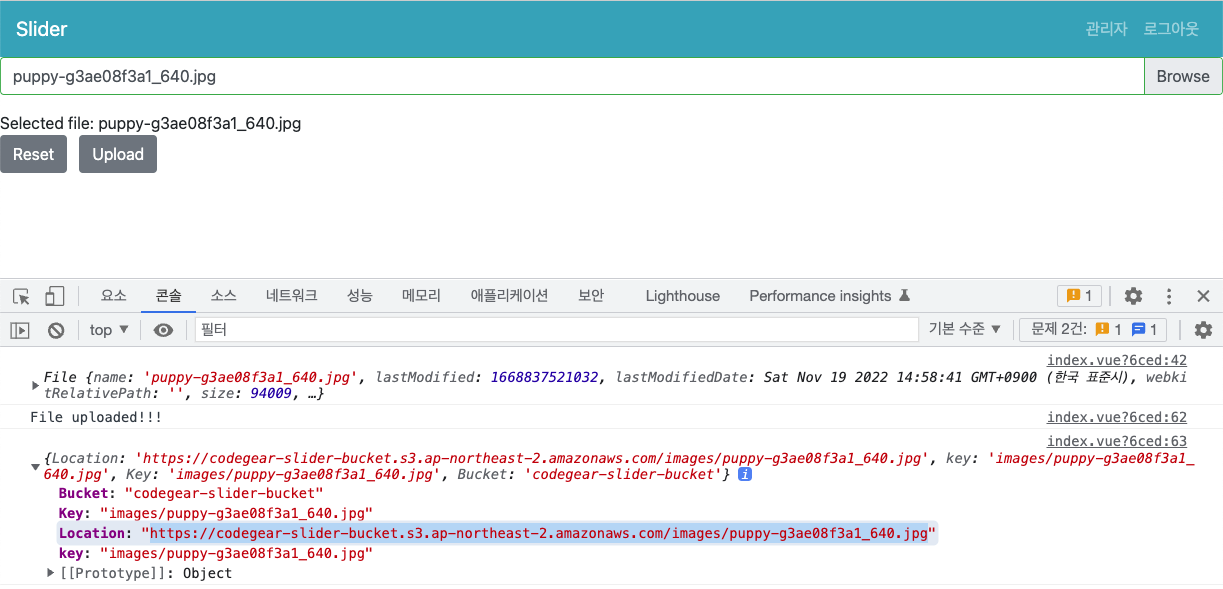
Task: Select the inspect element picker icon
Action: [21, 296]
